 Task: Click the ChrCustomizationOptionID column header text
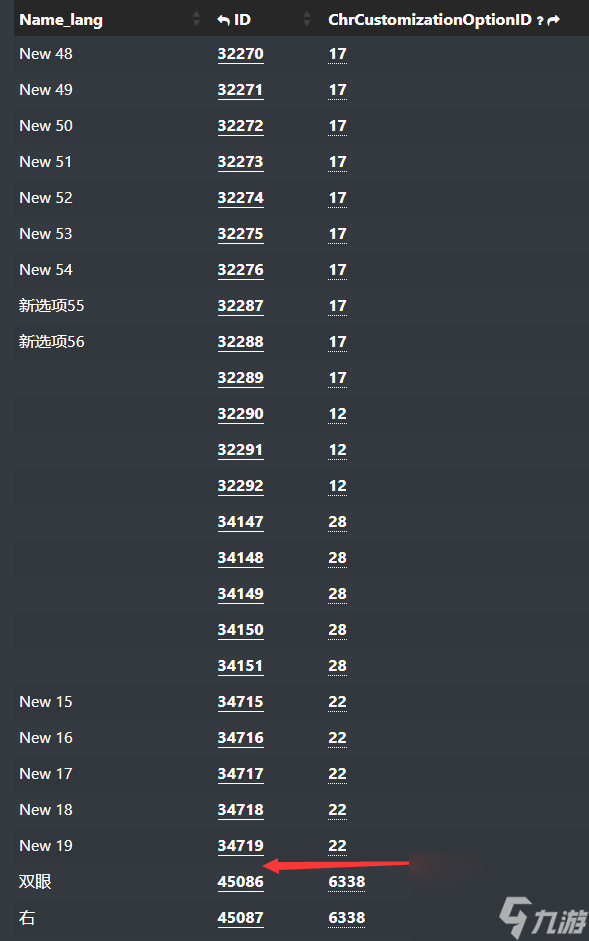pyautogui.click(x=430, y=20)
